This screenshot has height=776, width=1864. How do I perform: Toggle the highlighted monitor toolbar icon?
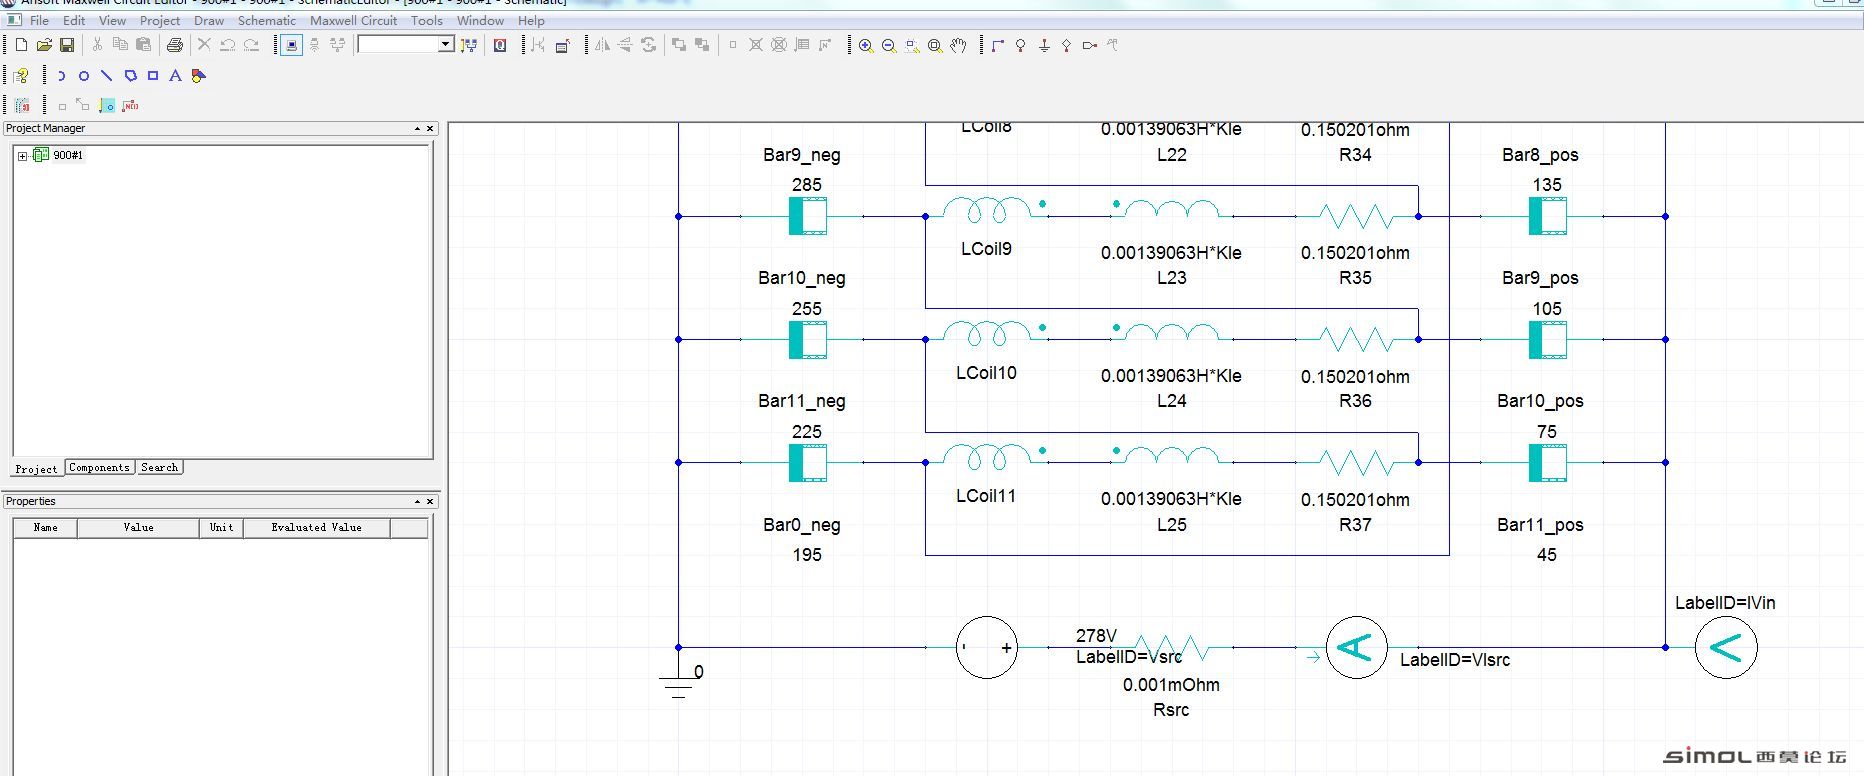(x=291, y=45)
